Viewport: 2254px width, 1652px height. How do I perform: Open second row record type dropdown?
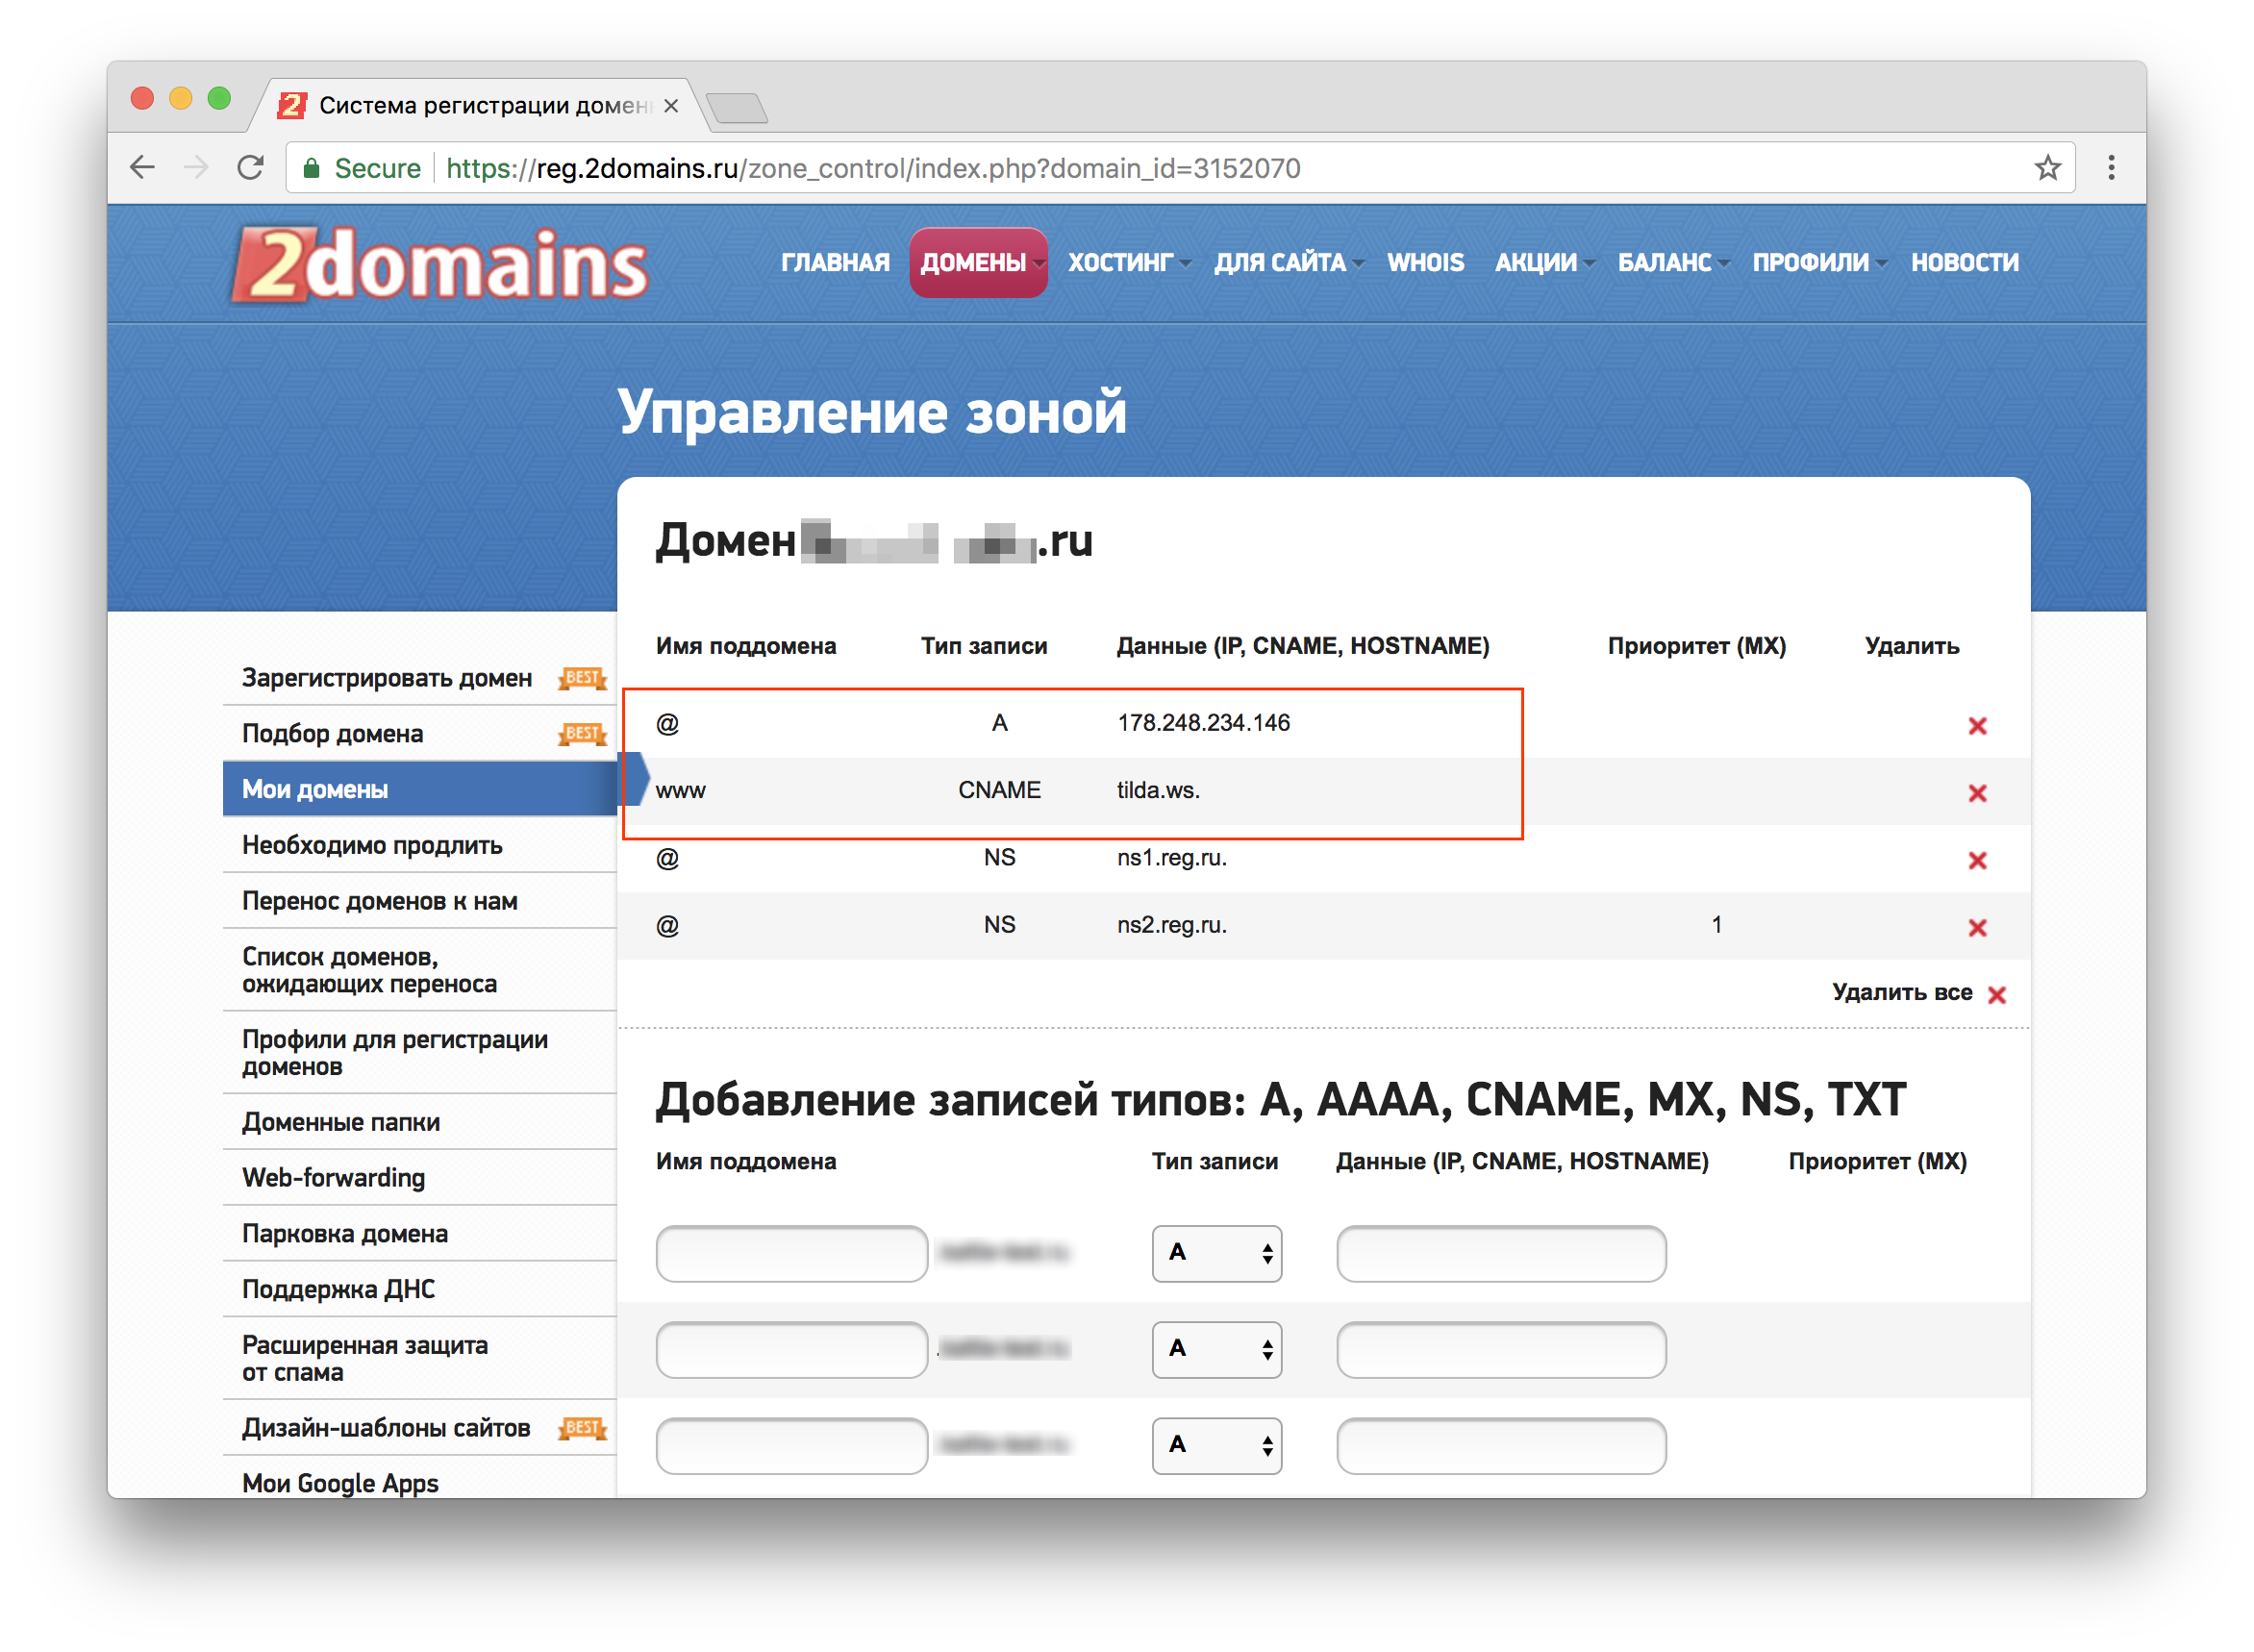point(1216,1349)
